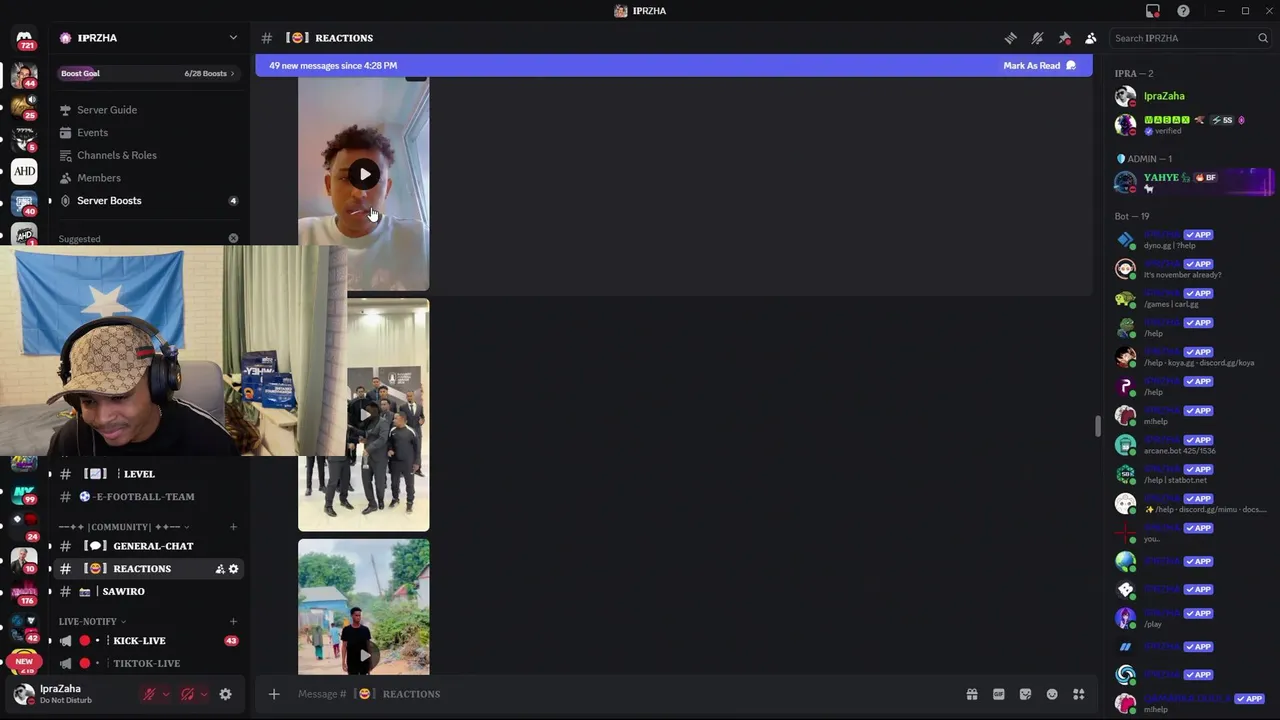
Task: Open YAHYE admin member in list
Action: (1192, 182)
